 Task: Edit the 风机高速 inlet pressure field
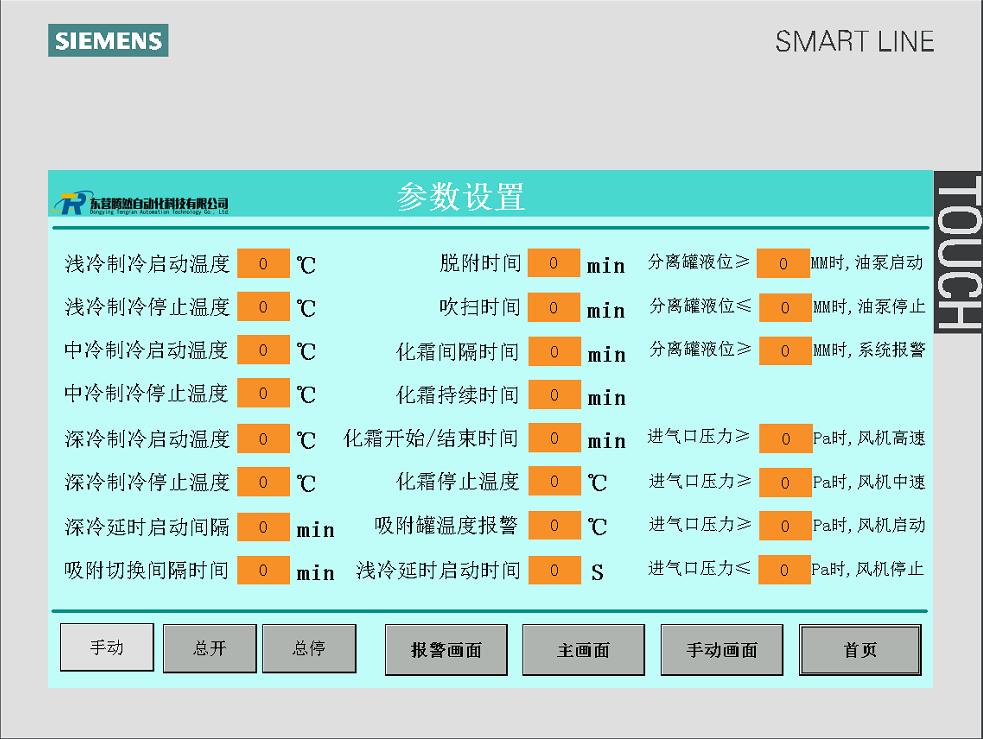point(785,439)
